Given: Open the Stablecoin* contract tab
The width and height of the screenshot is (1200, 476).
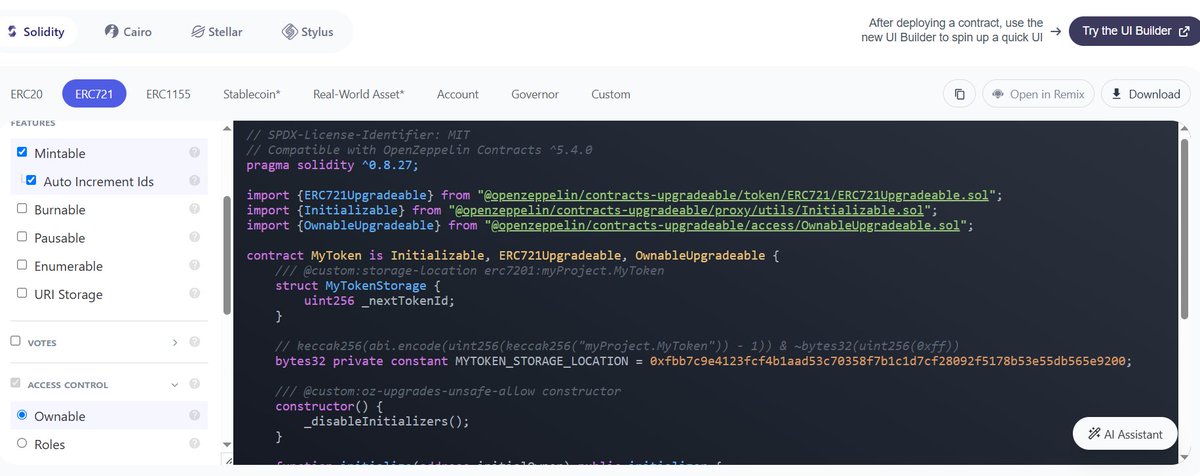Looking at the screenshot, I should click(x=252, y=94).
